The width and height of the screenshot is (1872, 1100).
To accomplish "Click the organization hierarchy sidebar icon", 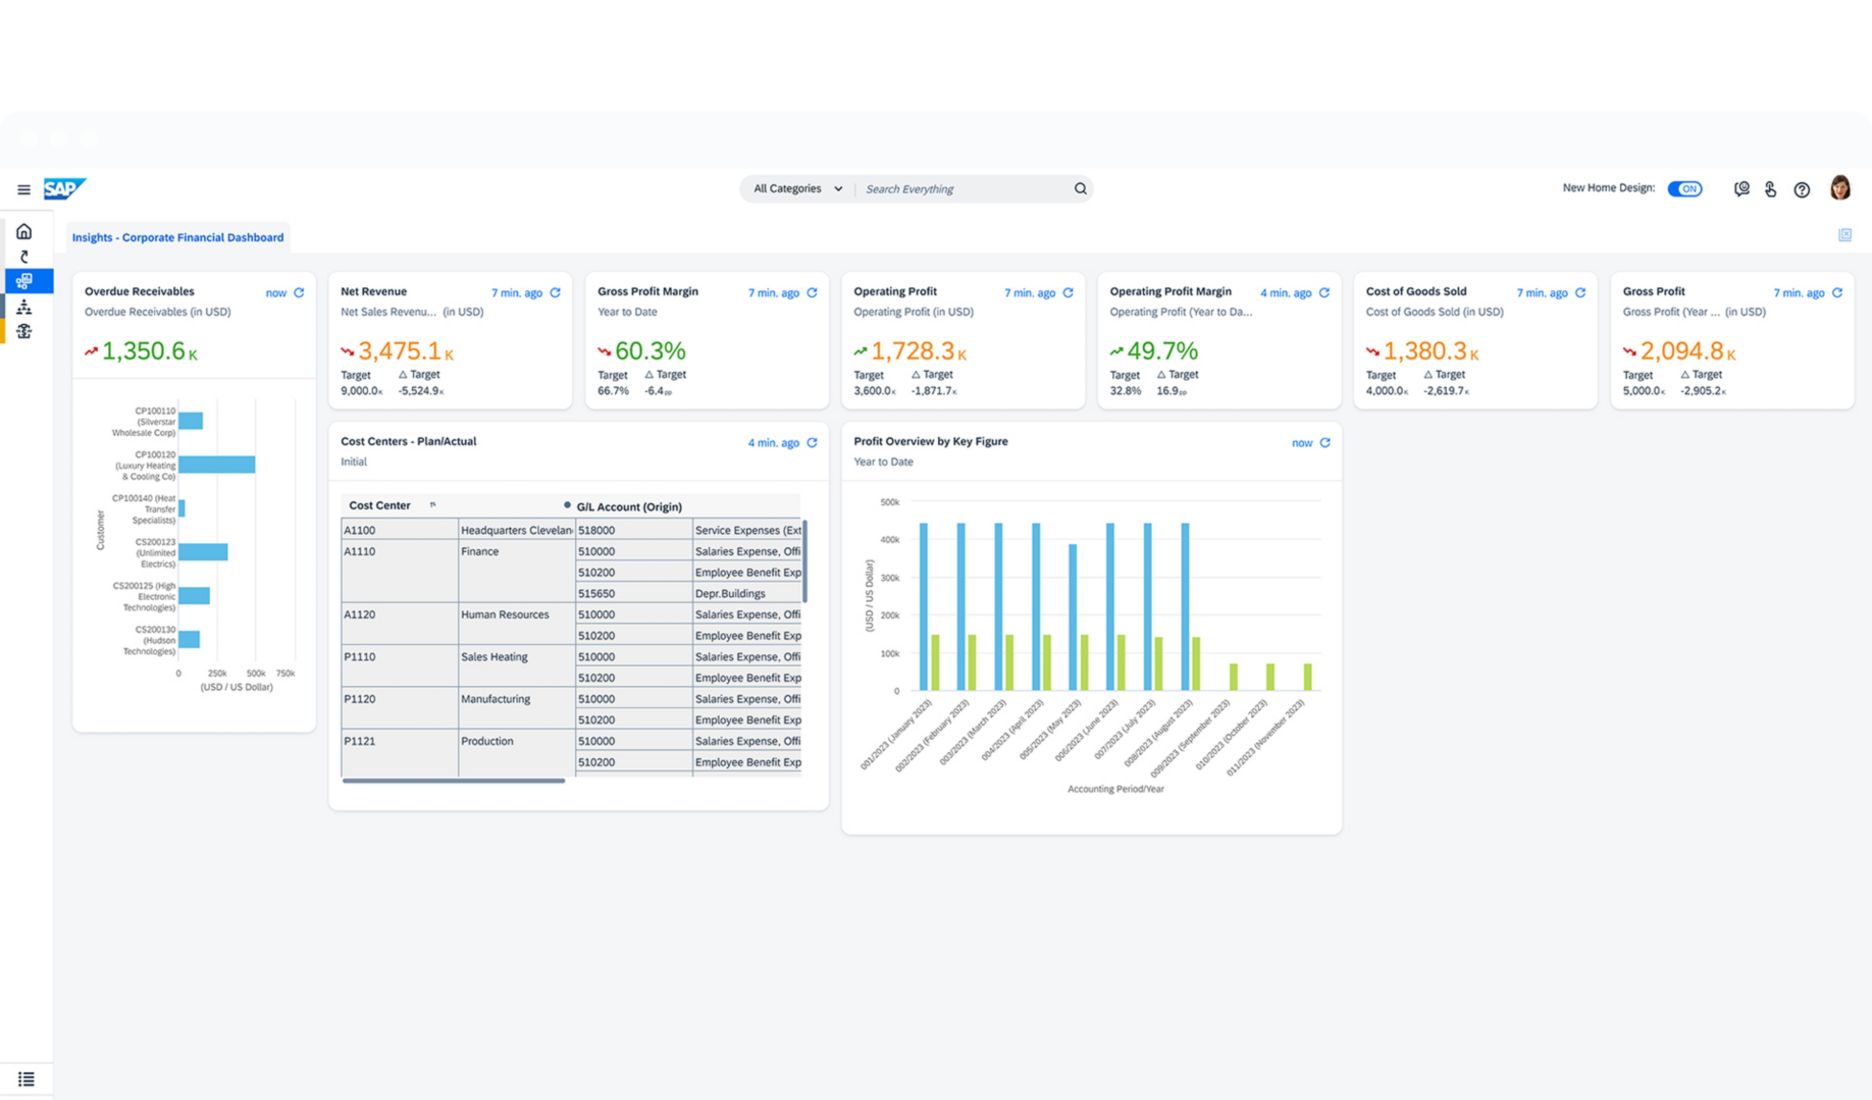I will (x=24, y=307).
